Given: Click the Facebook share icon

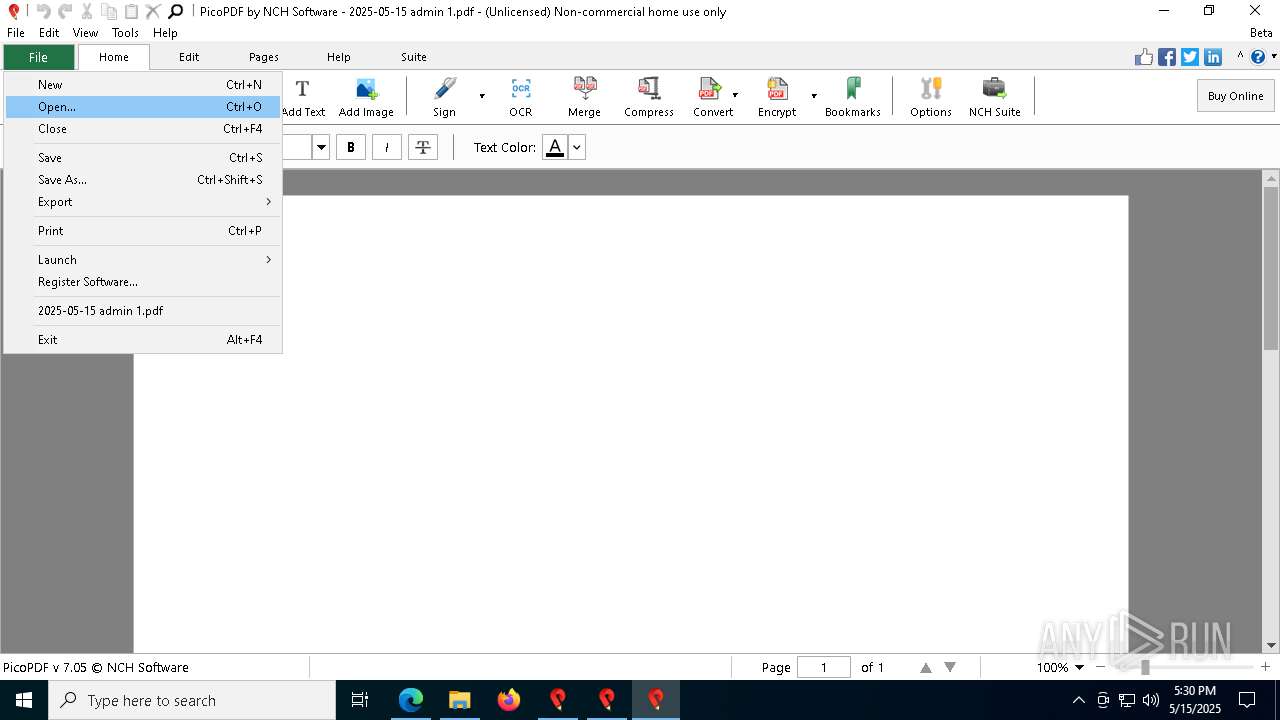Looking at the screenshot, I should pos(1167,57).
